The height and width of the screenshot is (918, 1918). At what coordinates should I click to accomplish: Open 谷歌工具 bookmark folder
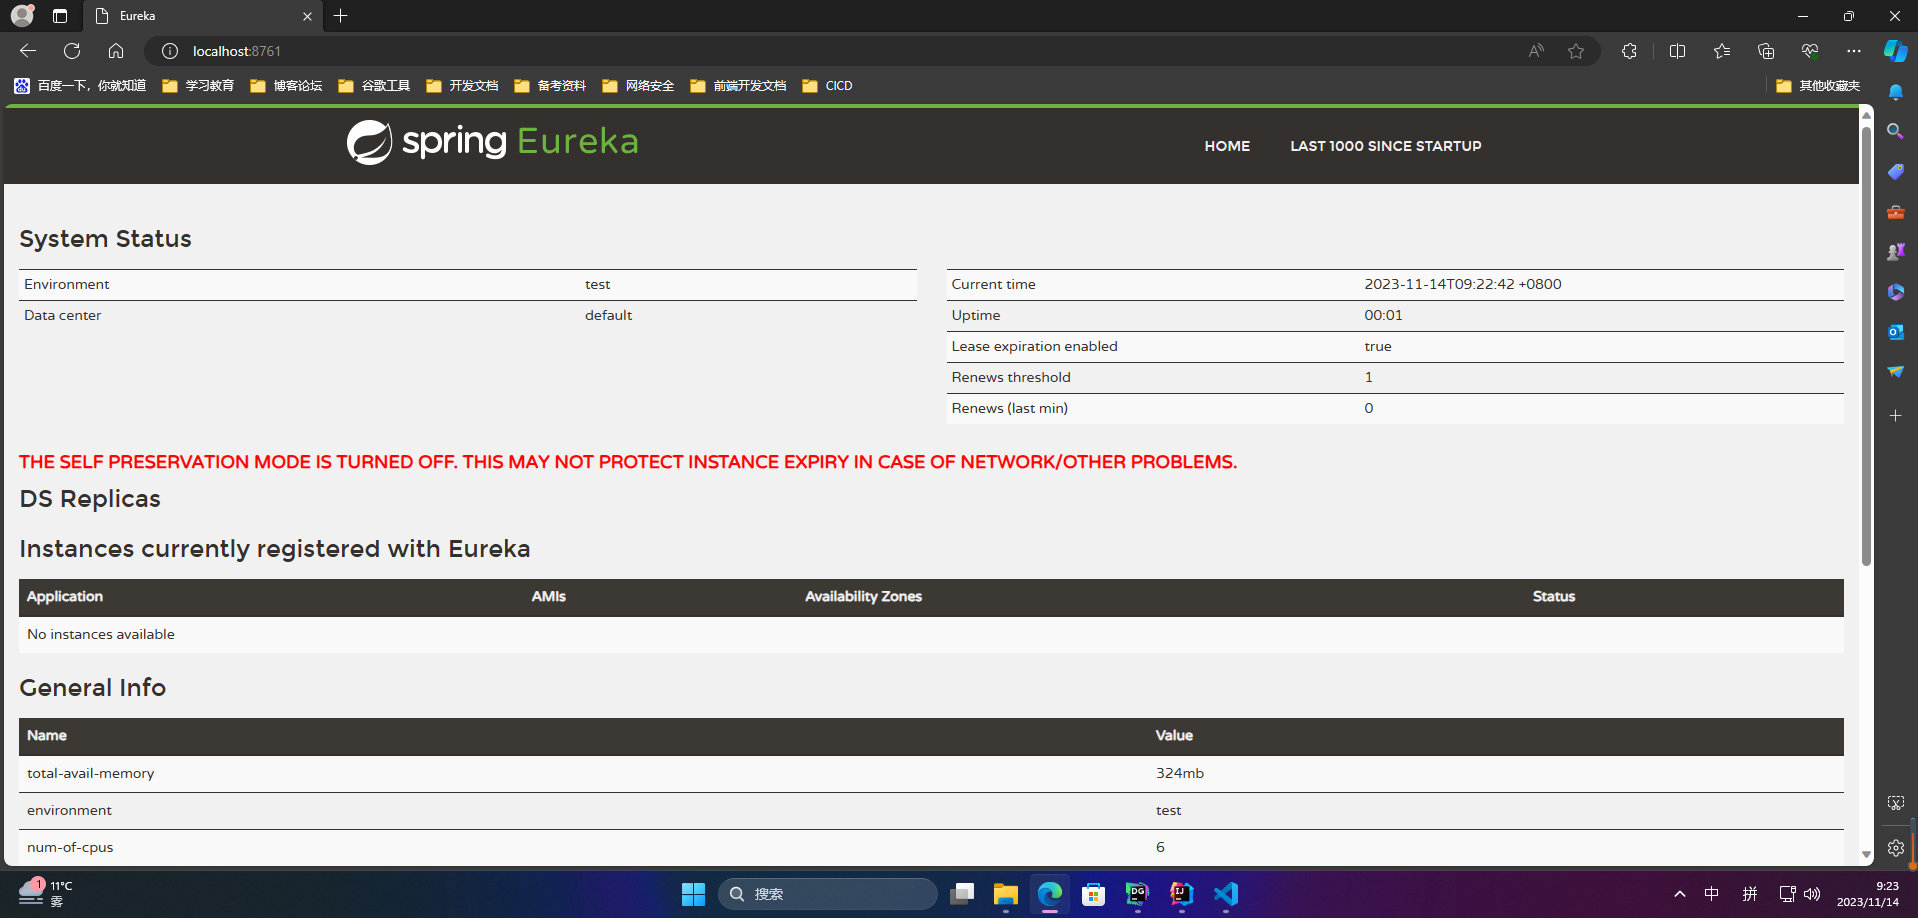pyautogui.click(x=374, y=86)
